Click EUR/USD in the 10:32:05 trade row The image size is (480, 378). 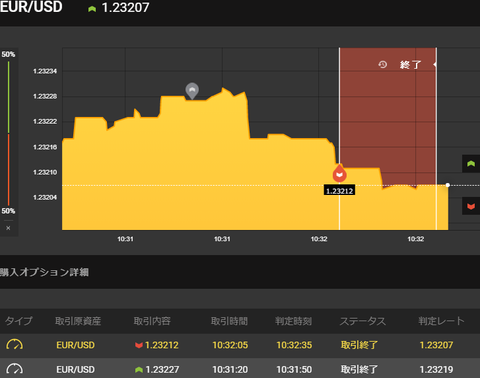[75, 345]
